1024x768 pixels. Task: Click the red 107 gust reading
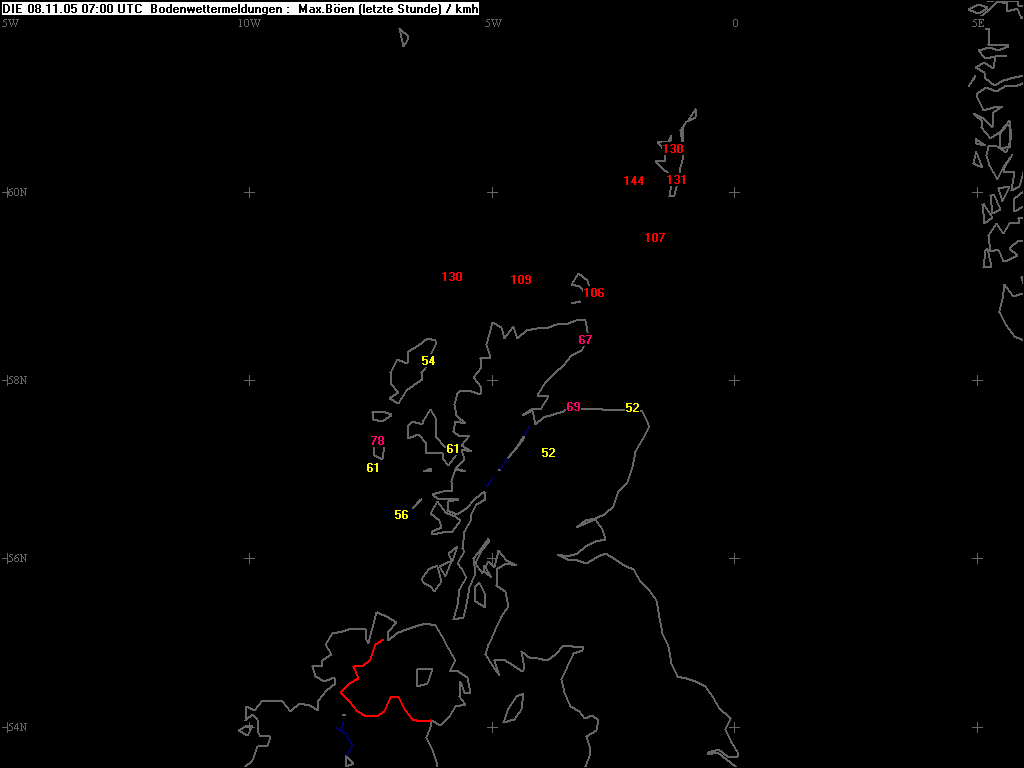click(x=654, y=238)
